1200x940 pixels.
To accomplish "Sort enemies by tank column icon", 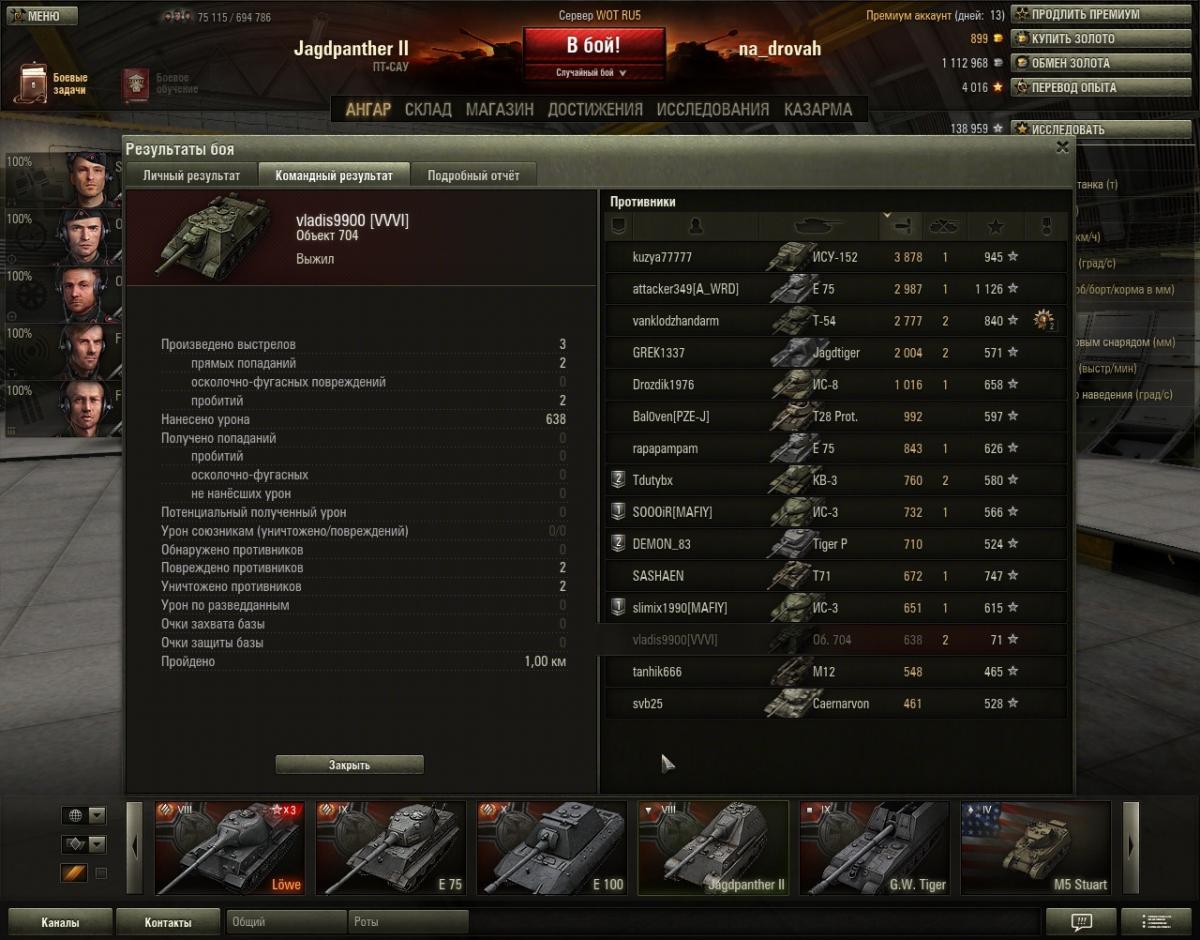I will click(818, 226).
